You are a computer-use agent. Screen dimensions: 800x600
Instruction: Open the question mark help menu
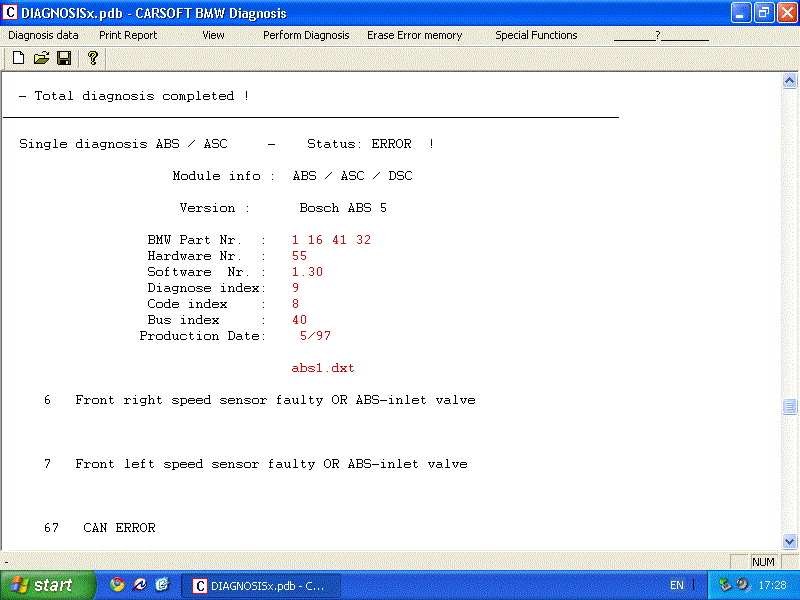pyautogui.click(x=660, y=35)
